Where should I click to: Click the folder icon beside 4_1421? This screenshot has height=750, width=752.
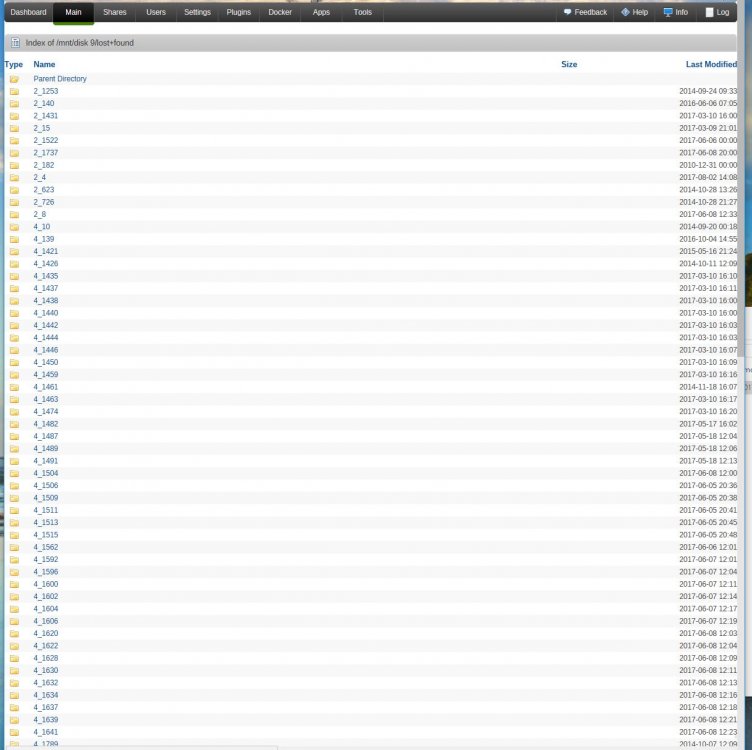[14, 252]
